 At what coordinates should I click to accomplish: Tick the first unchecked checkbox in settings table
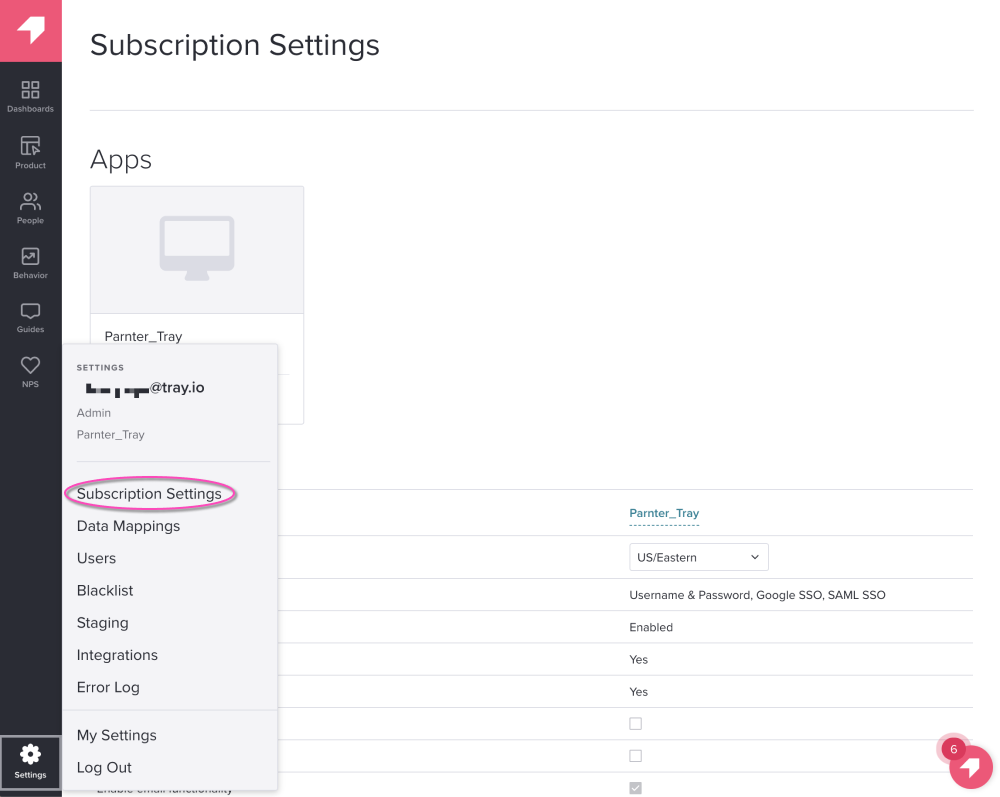(635, 724)
